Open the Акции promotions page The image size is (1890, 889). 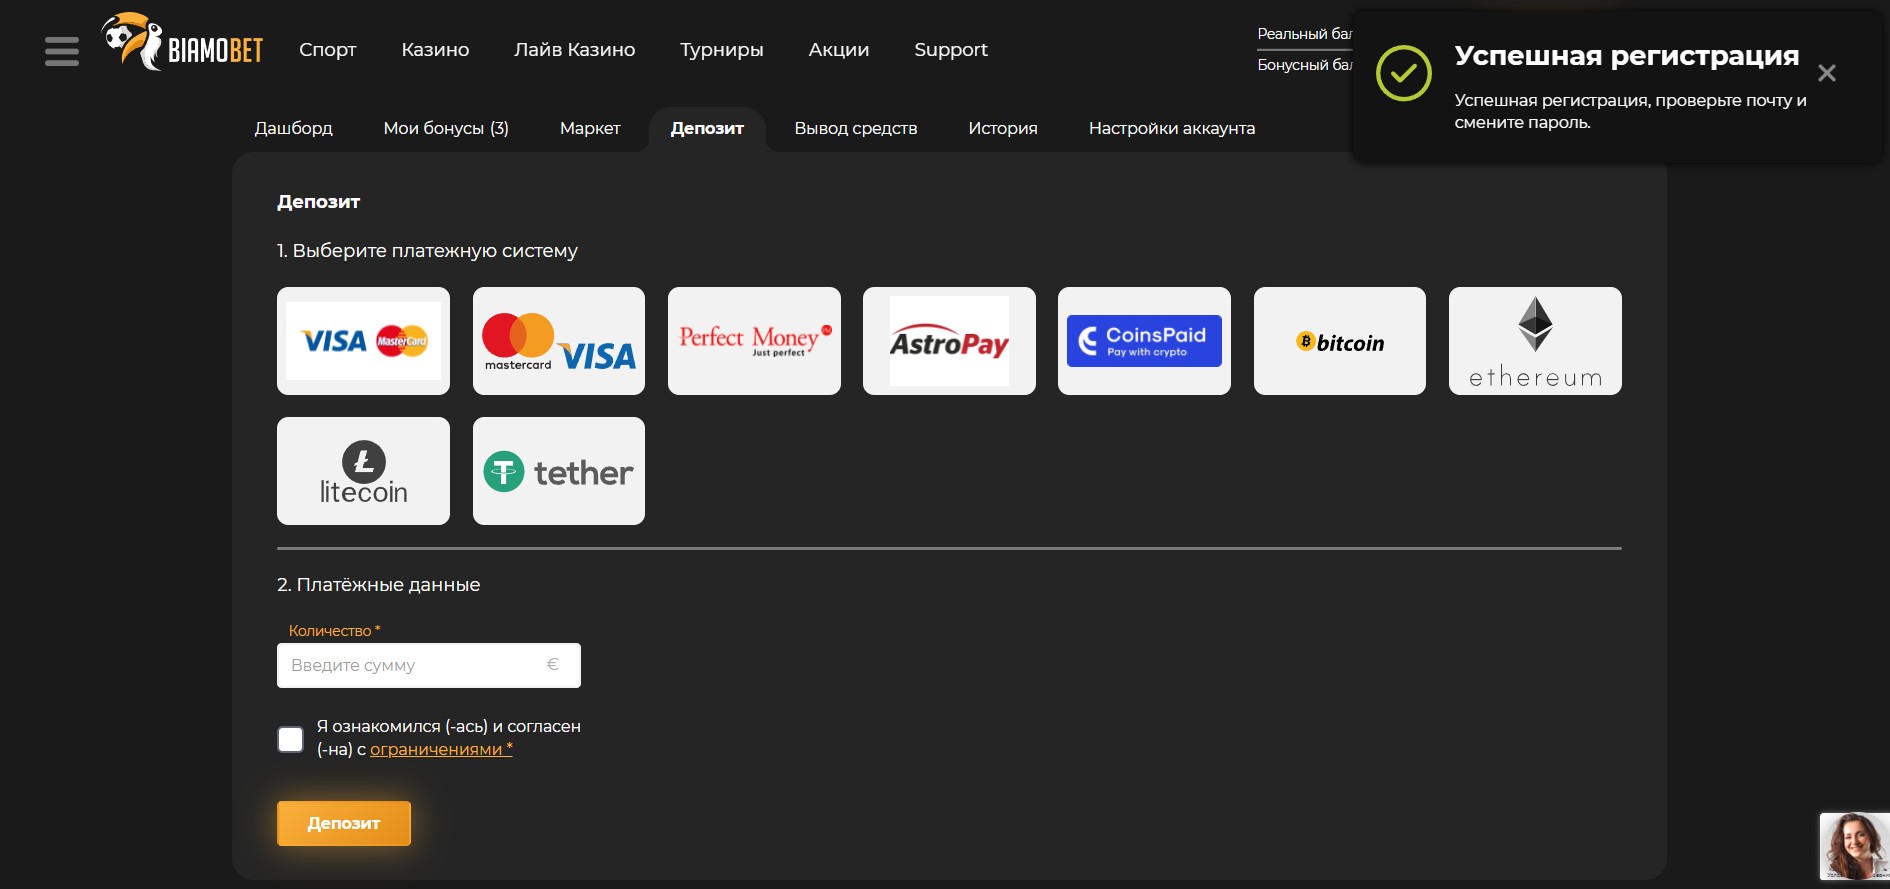point(838,50)
